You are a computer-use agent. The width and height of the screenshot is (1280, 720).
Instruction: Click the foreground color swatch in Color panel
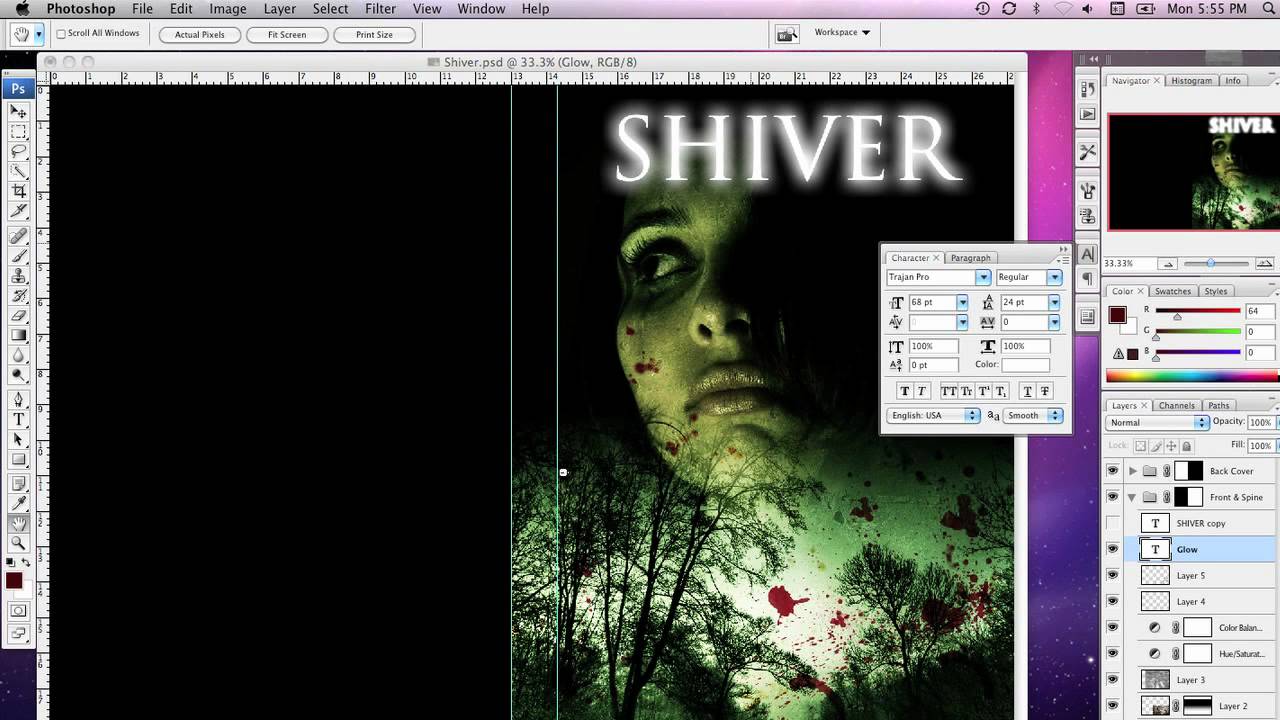1117,316
